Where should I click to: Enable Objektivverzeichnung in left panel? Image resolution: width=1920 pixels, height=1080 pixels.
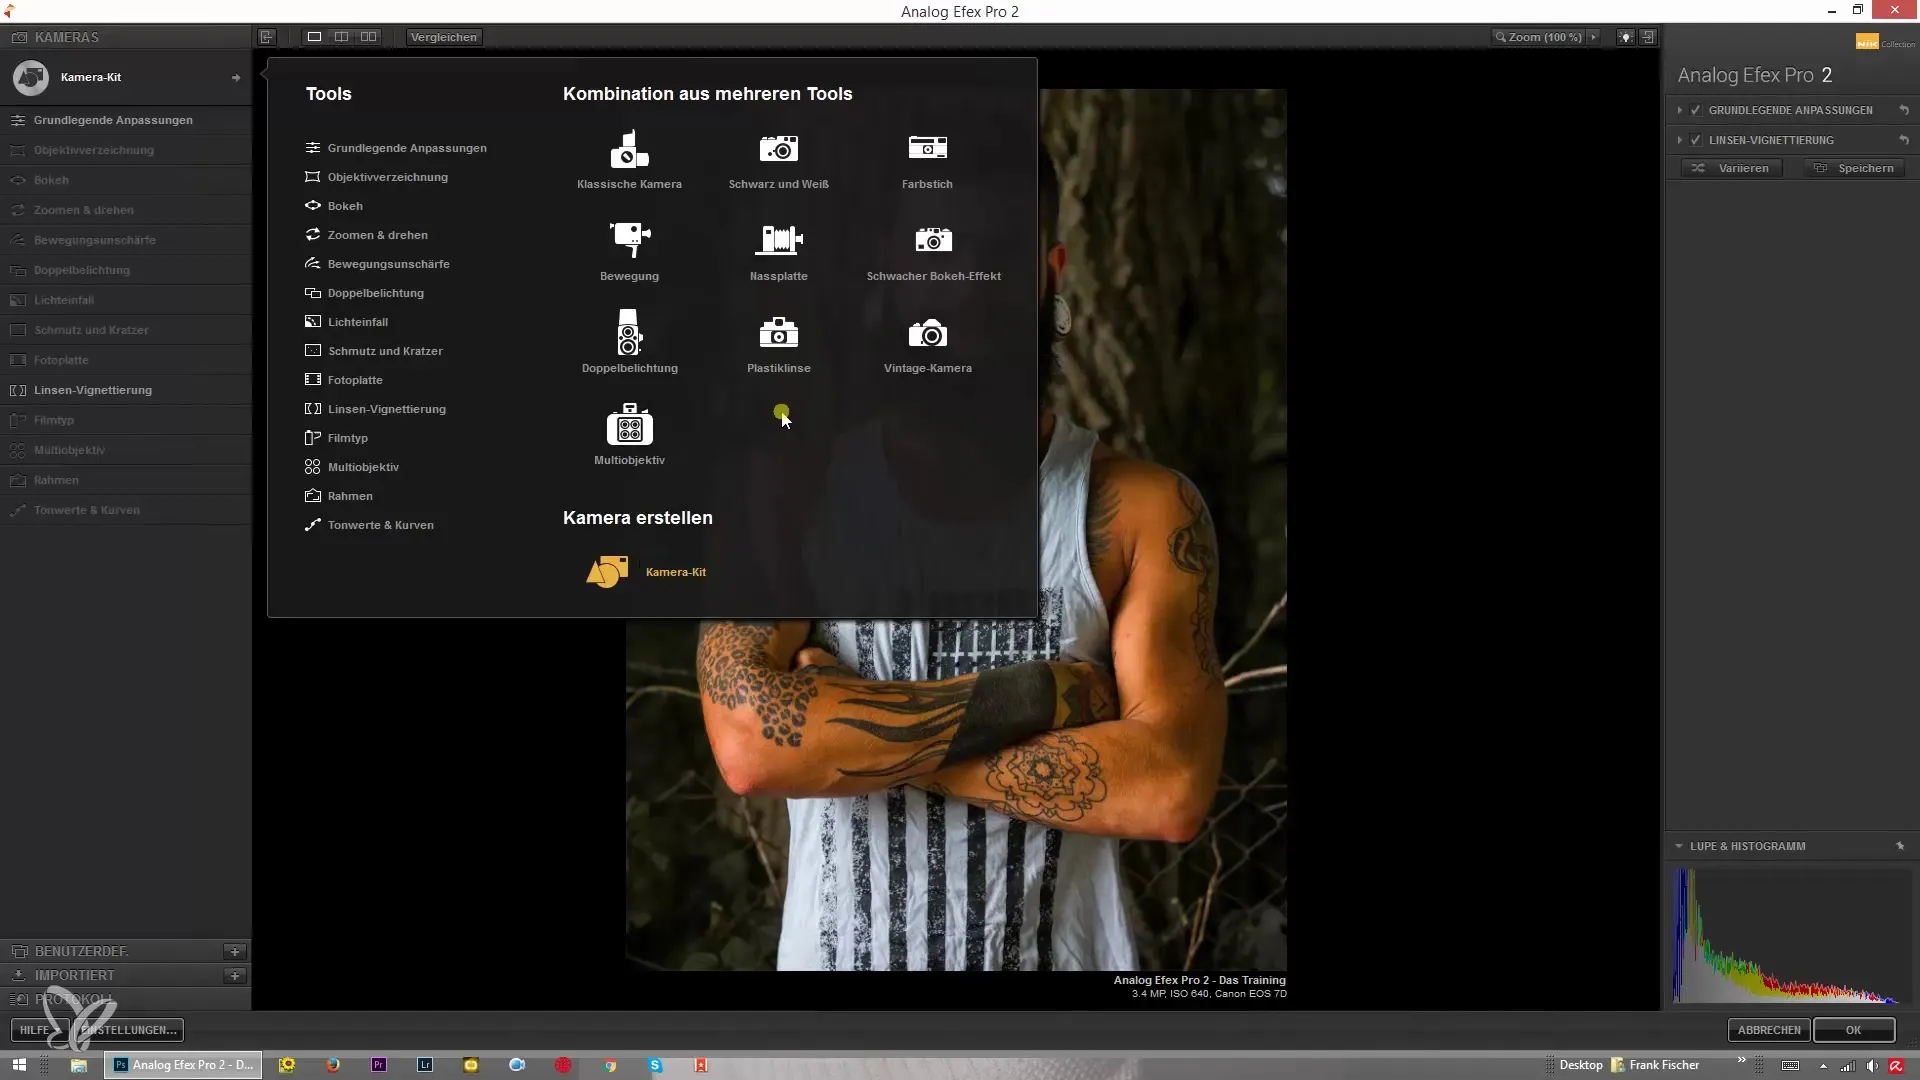[126, 150]
